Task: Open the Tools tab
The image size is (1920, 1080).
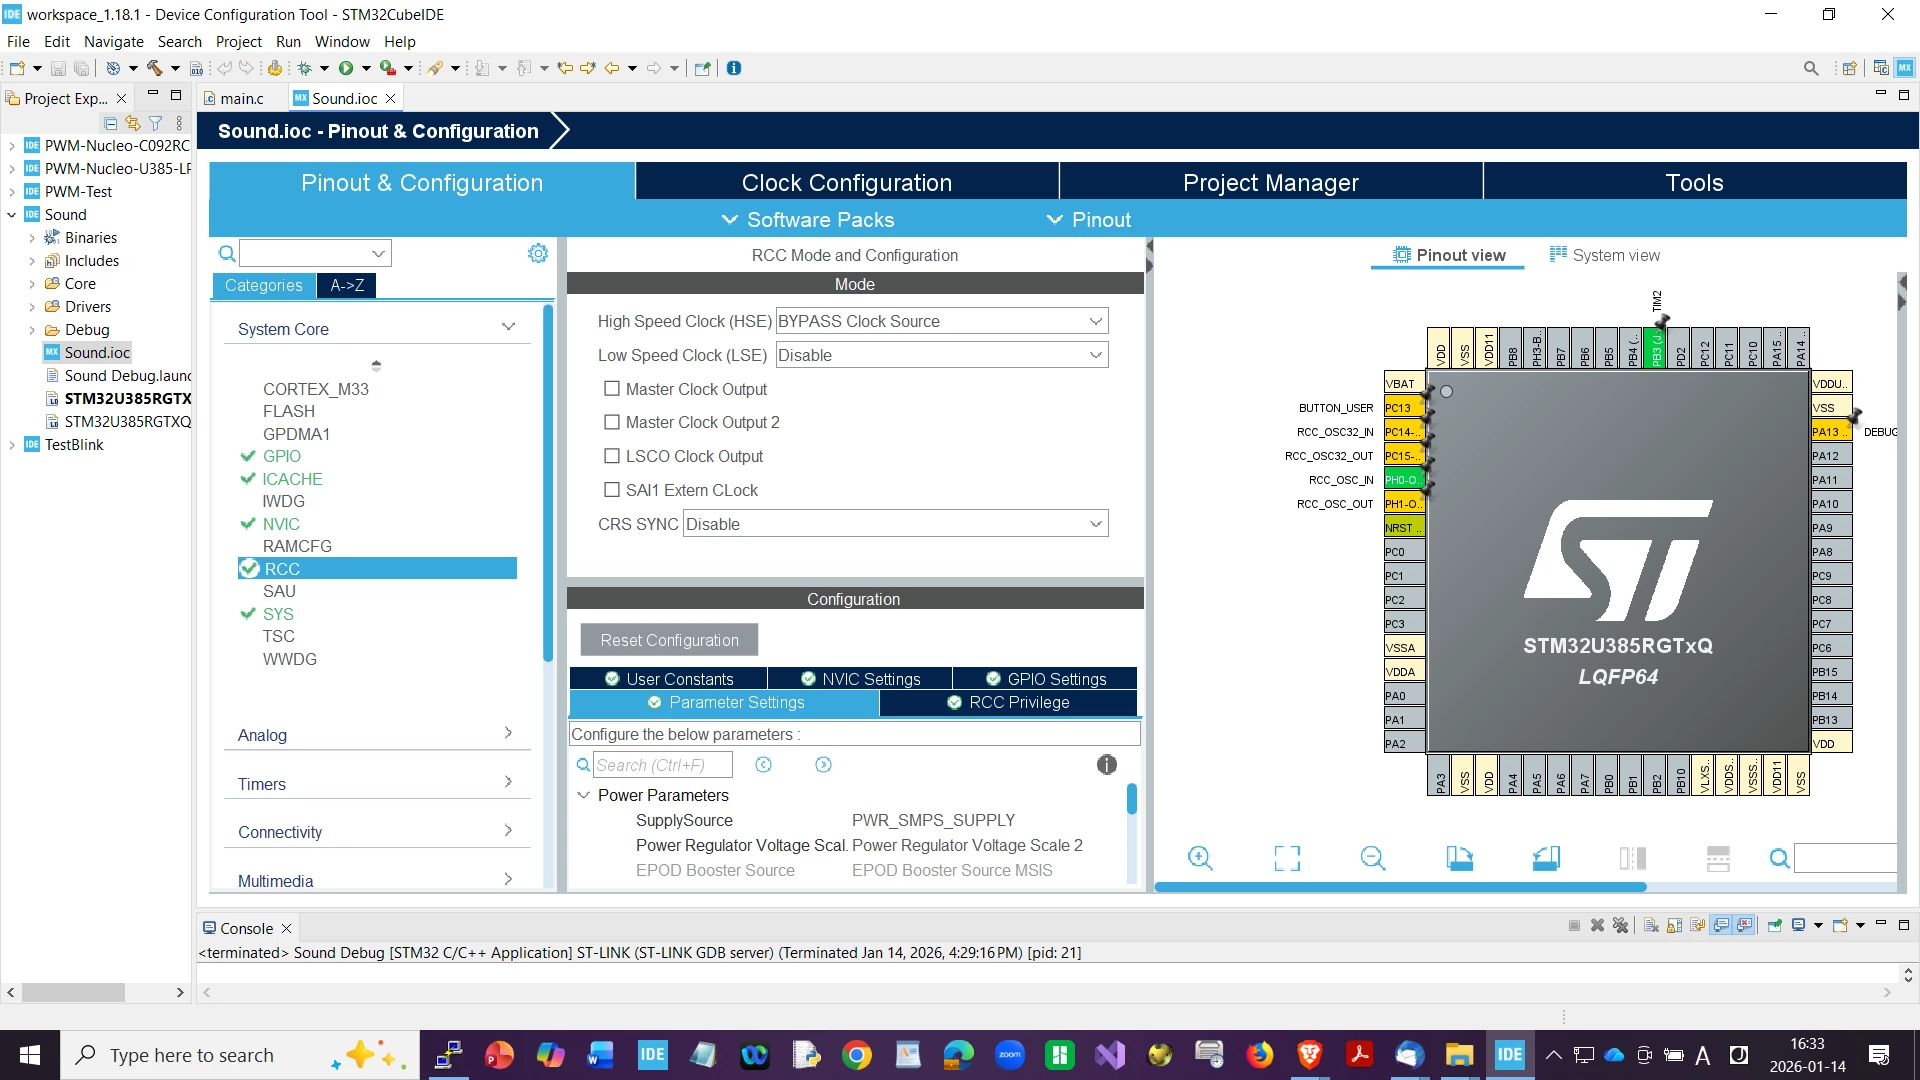Action: point(1695,182)
